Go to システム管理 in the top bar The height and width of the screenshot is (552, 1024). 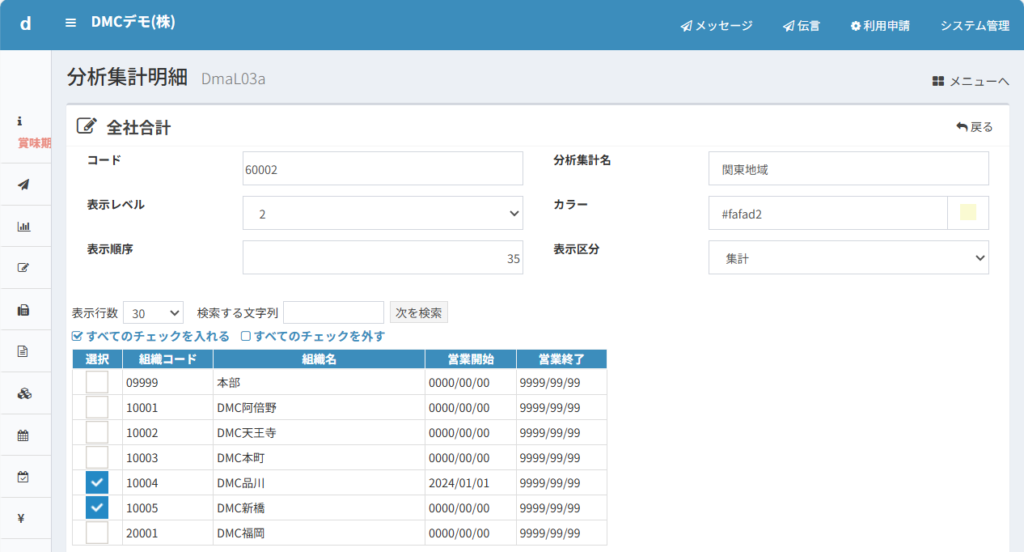coord(974,25)
